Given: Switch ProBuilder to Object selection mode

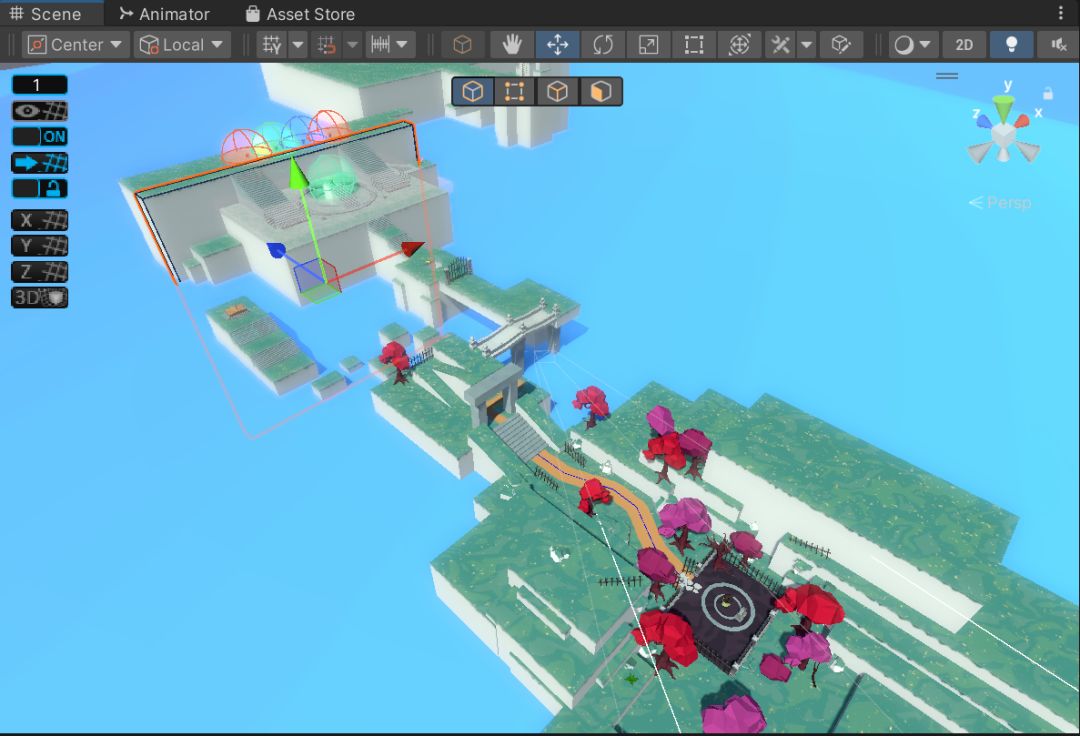Looking at the screenshot, I should point(472,92).
